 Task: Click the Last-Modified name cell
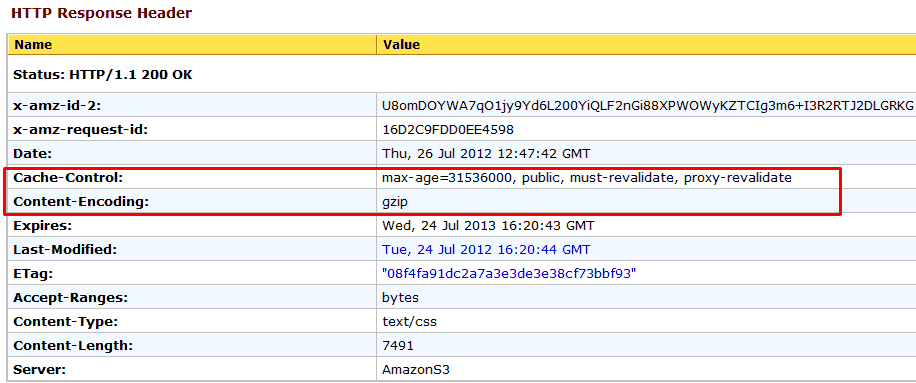[x=193, y=250]
